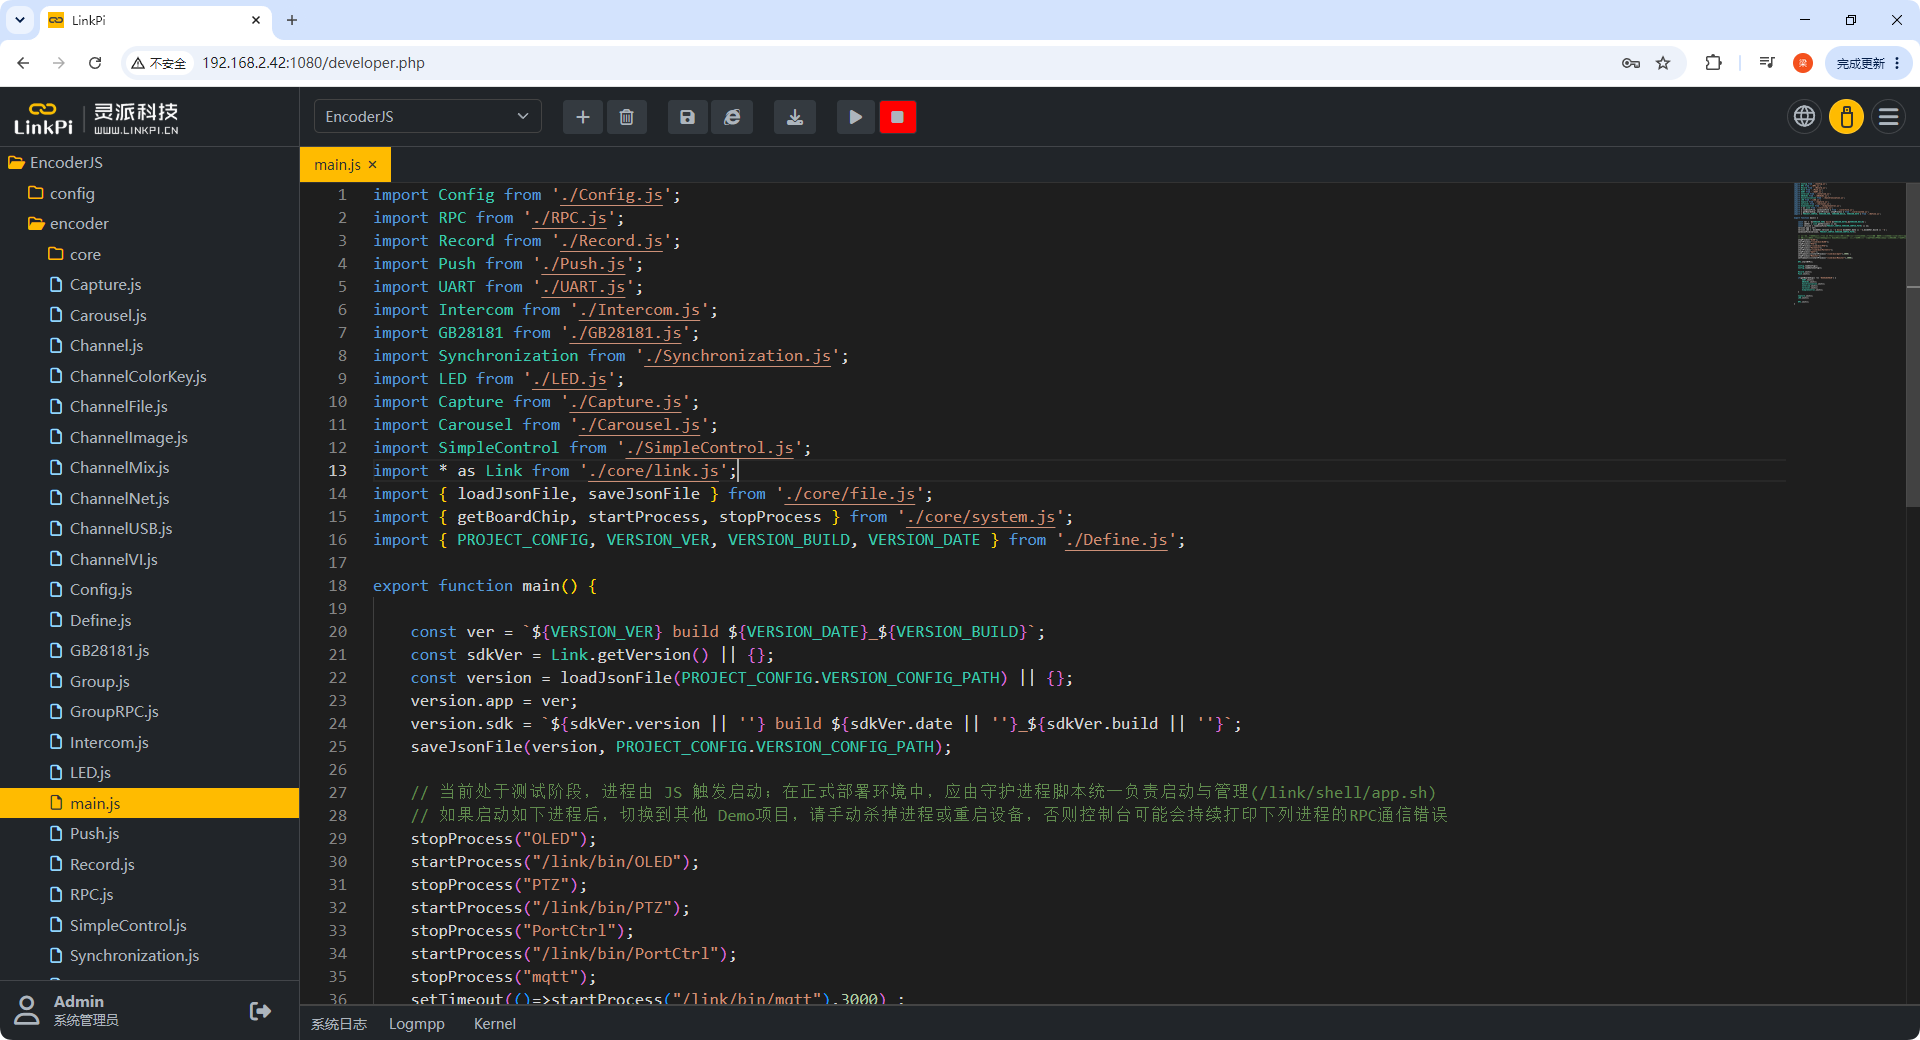Switch to the Kernel log tab
The width and height of the screenshot is (1920, 1040).
(x=494, y=1024)
